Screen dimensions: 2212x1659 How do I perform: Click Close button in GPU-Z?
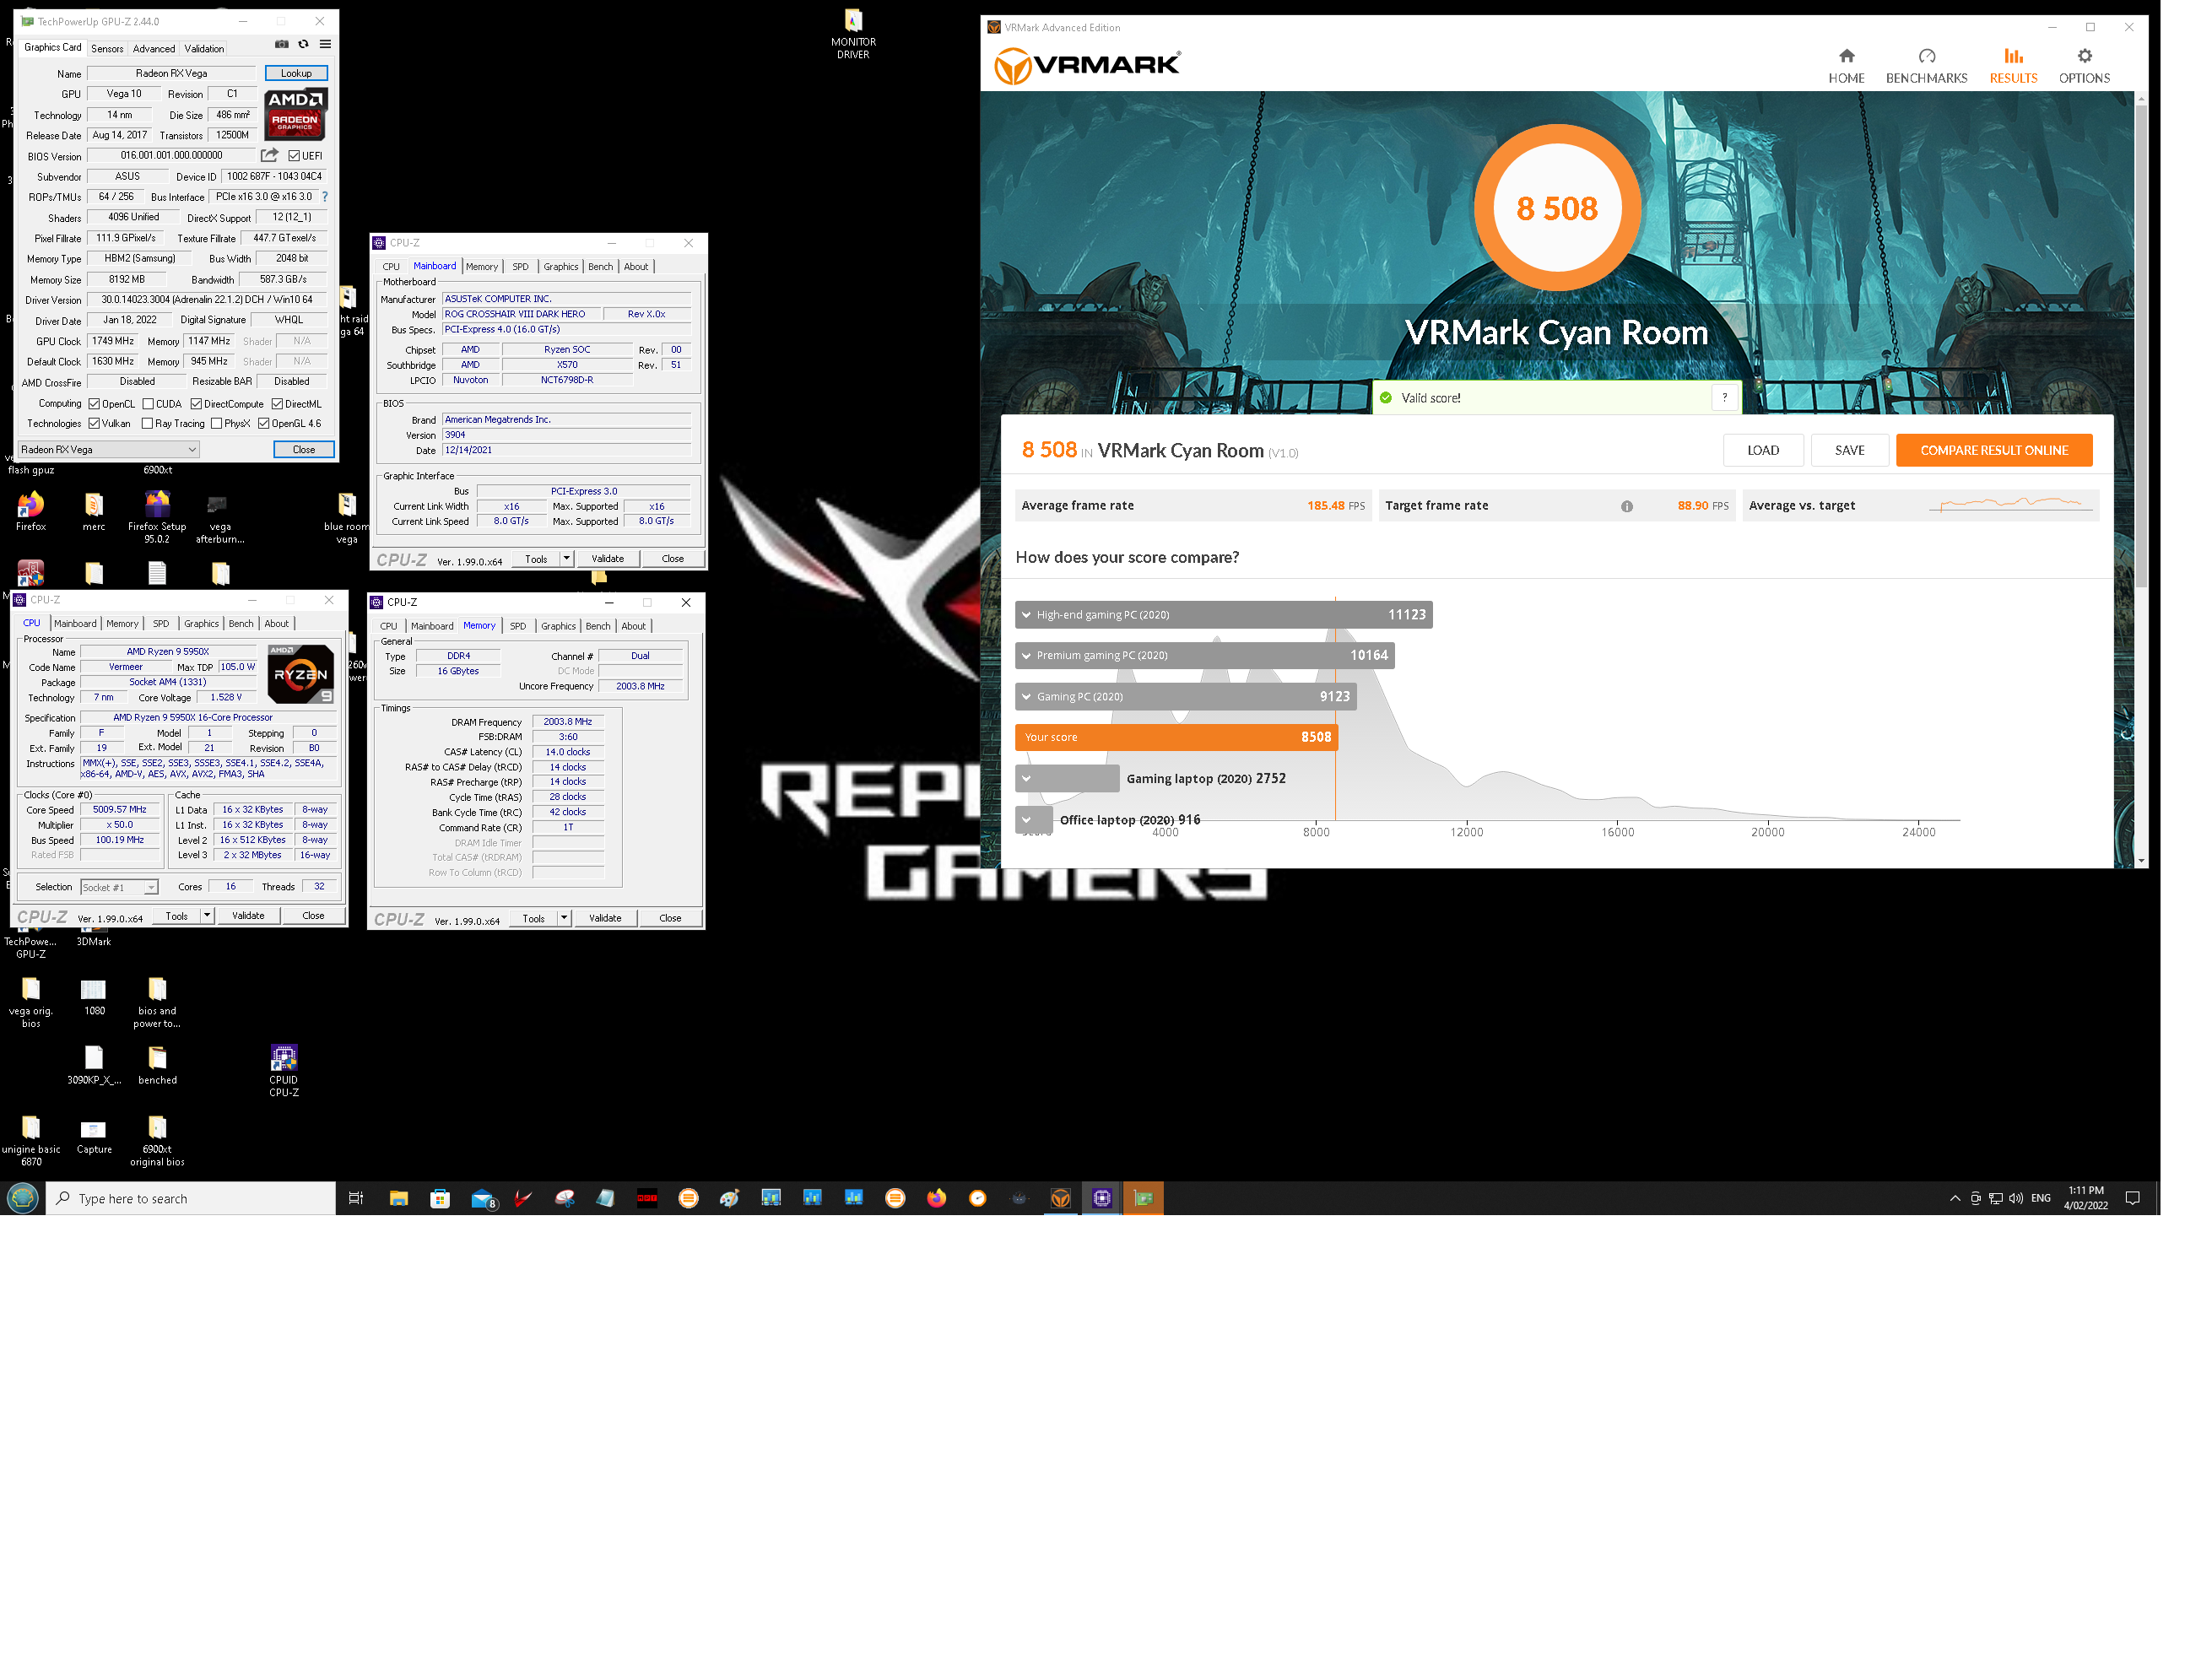(x=304, y=449)
